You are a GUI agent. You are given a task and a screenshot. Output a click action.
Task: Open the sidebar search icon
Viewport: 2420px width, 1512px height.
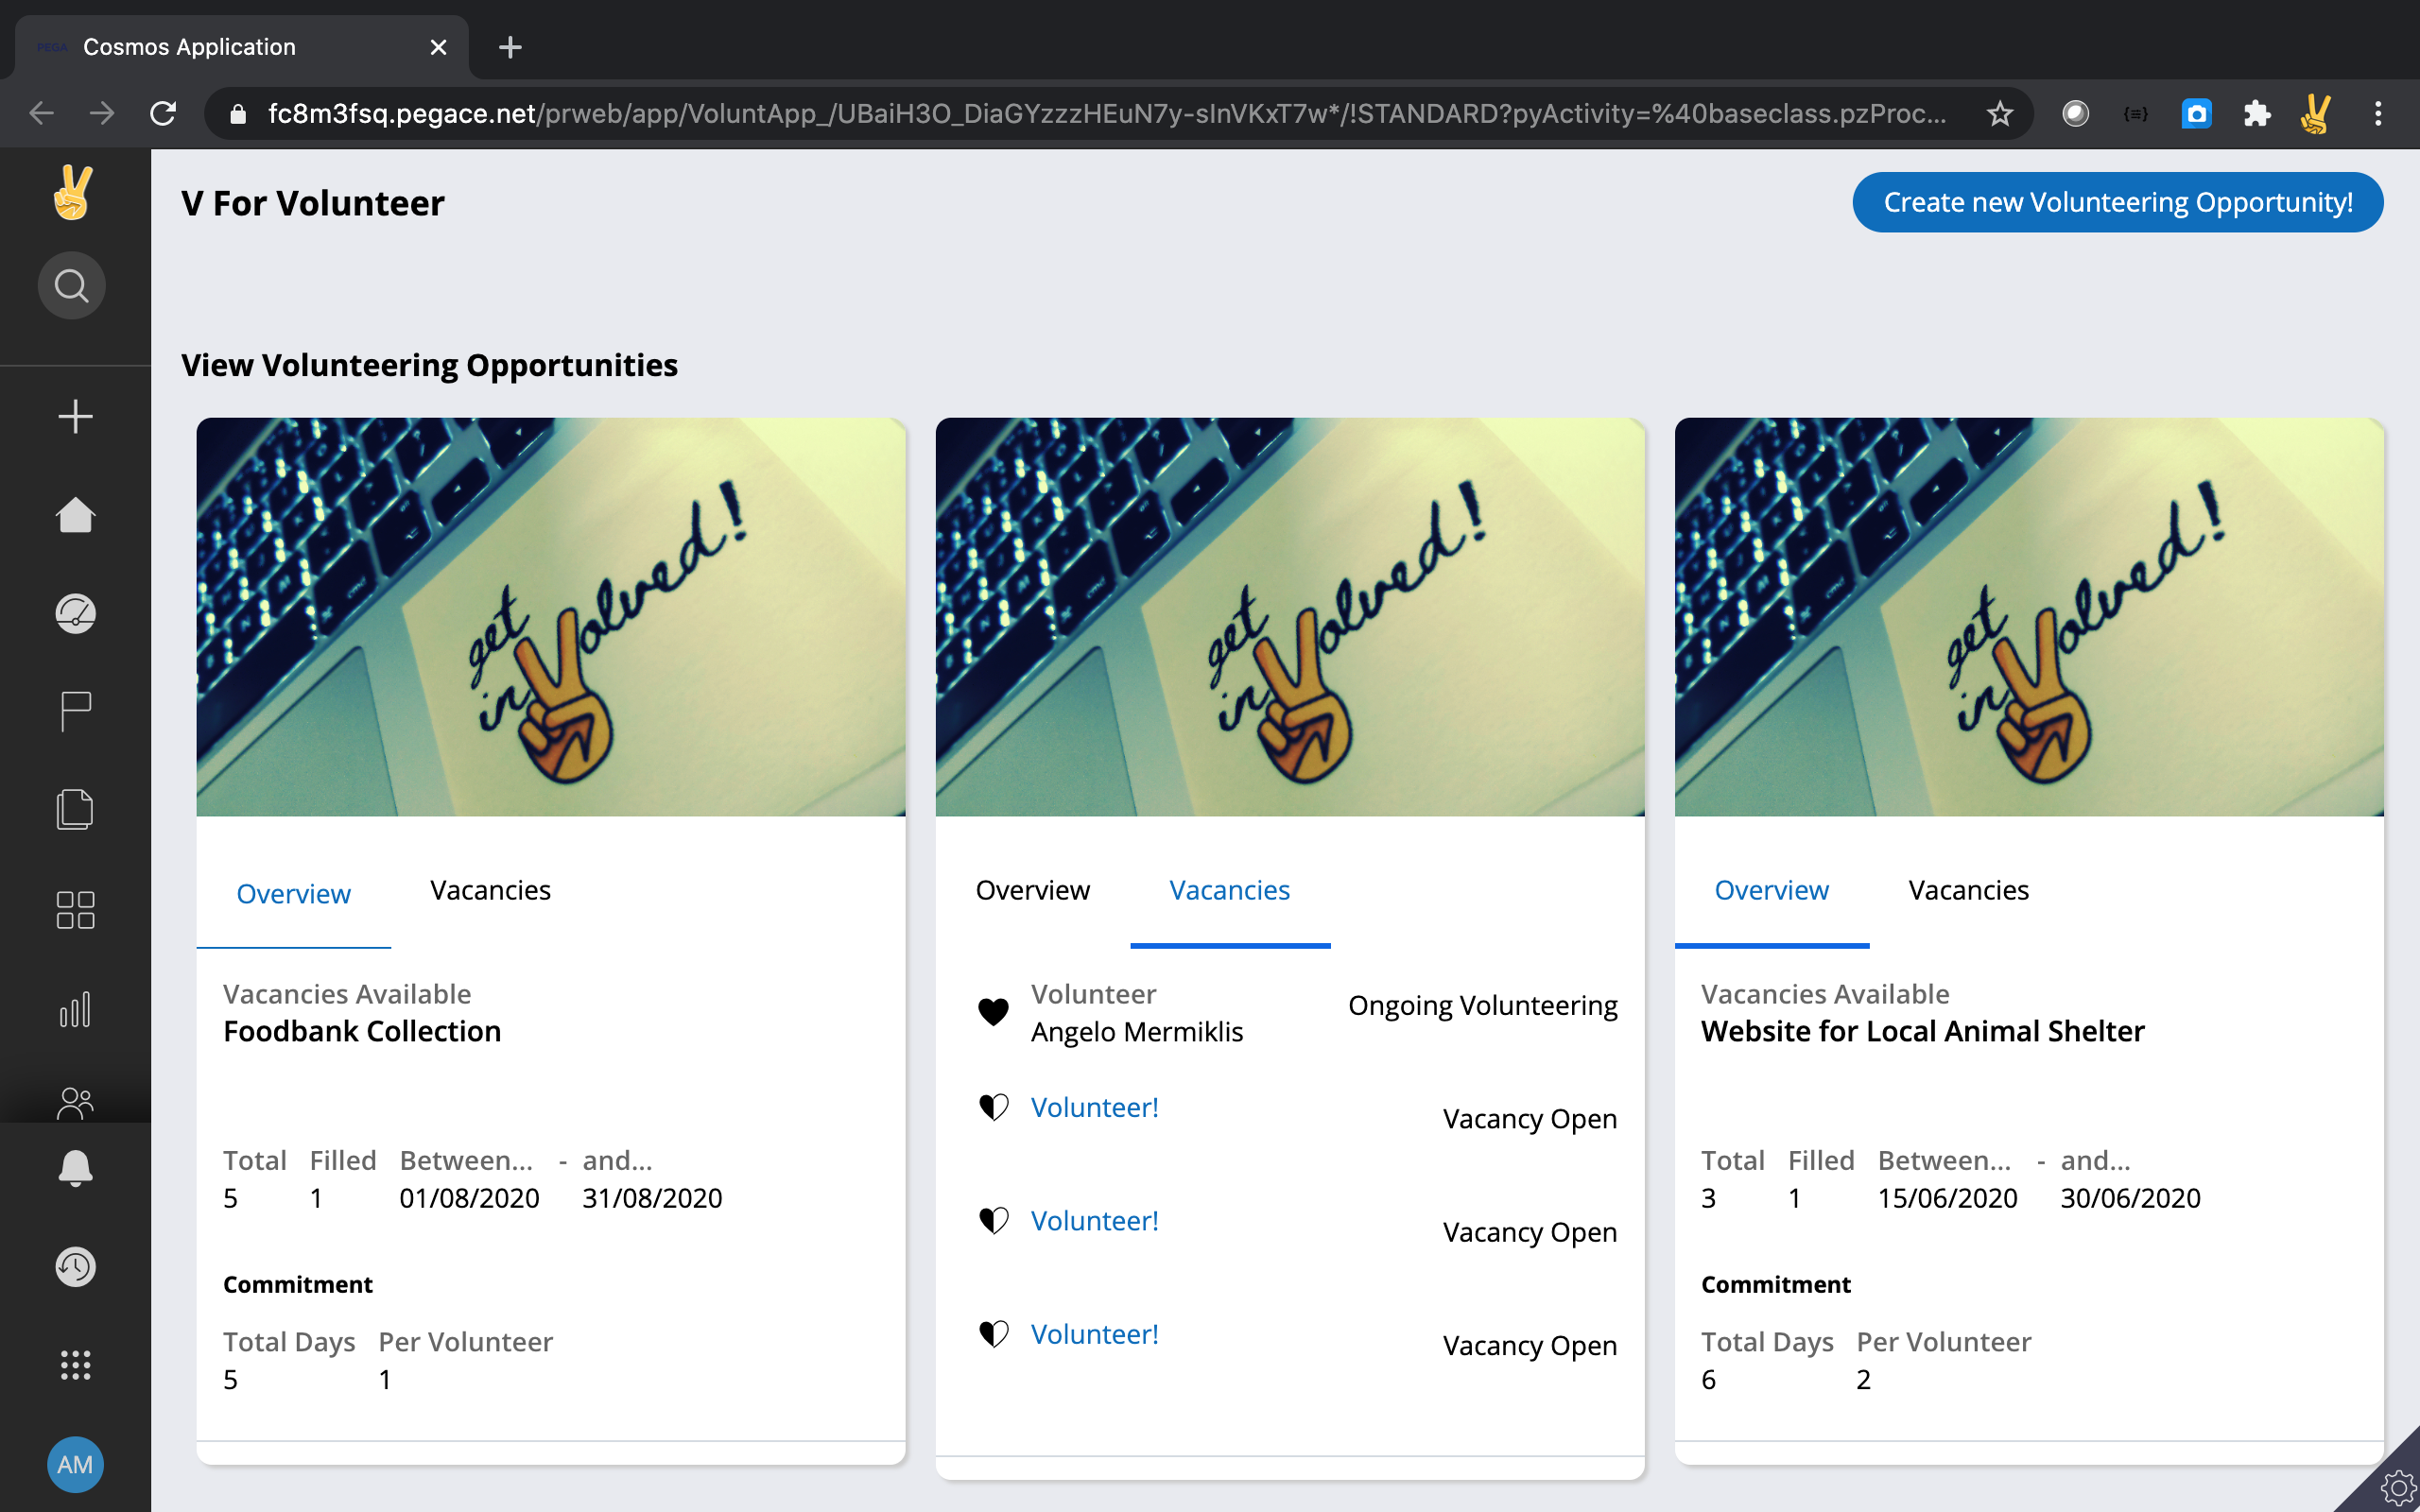[x=72, y=286]
